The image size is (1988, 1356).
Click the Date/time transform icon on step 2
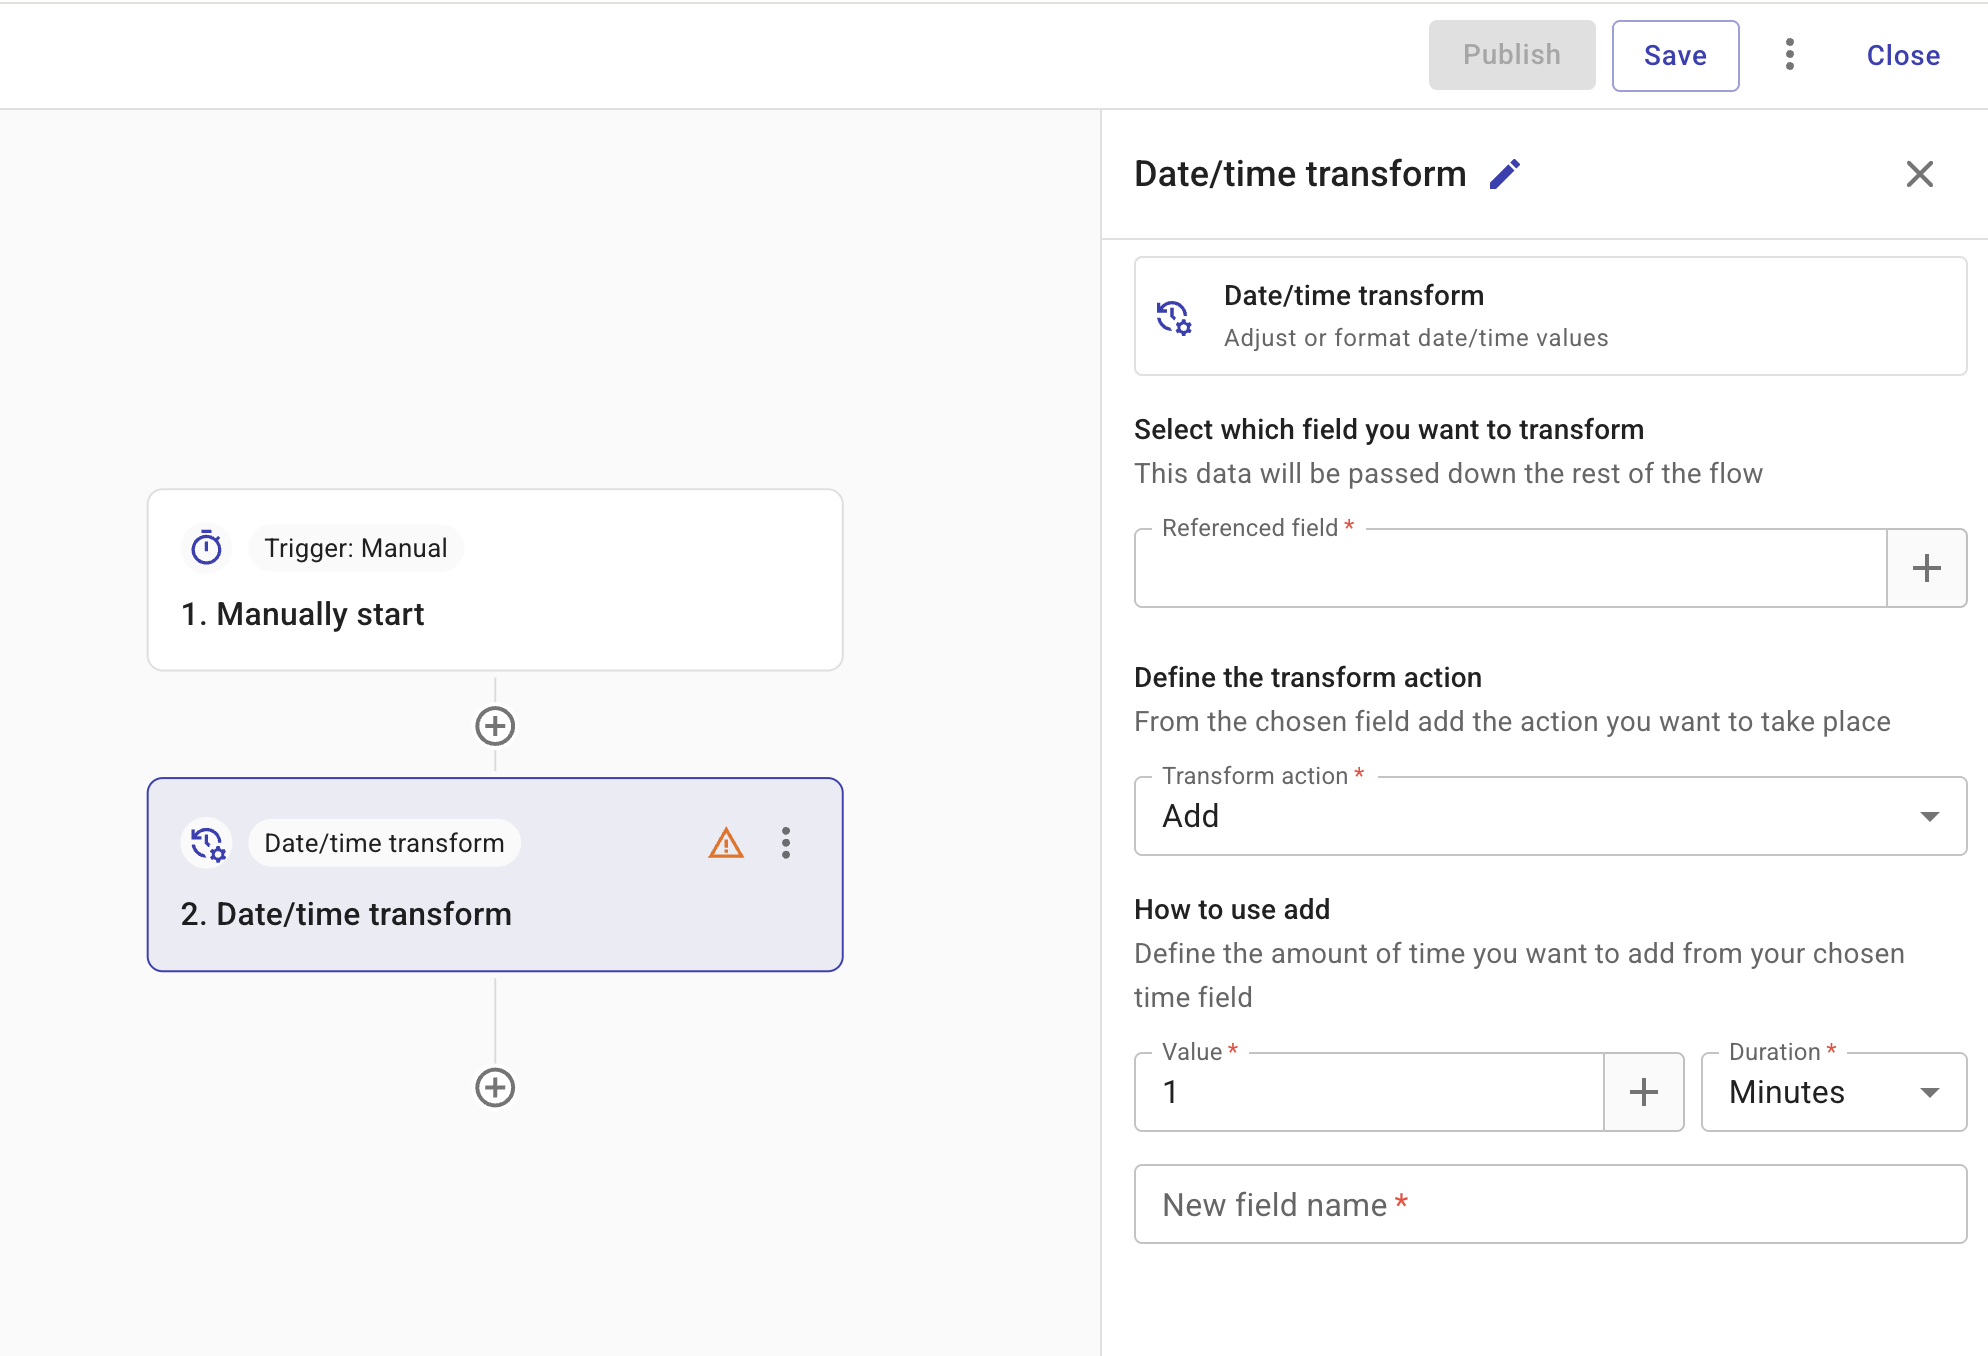point(208,844)
